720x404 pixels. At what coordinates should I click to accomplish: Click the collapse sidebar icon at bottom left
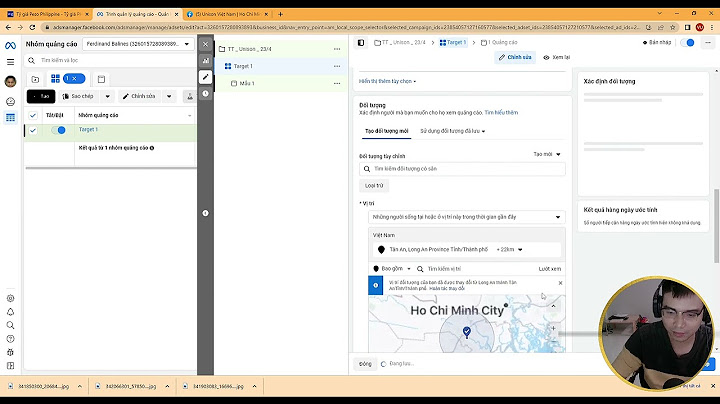(10, 366)
